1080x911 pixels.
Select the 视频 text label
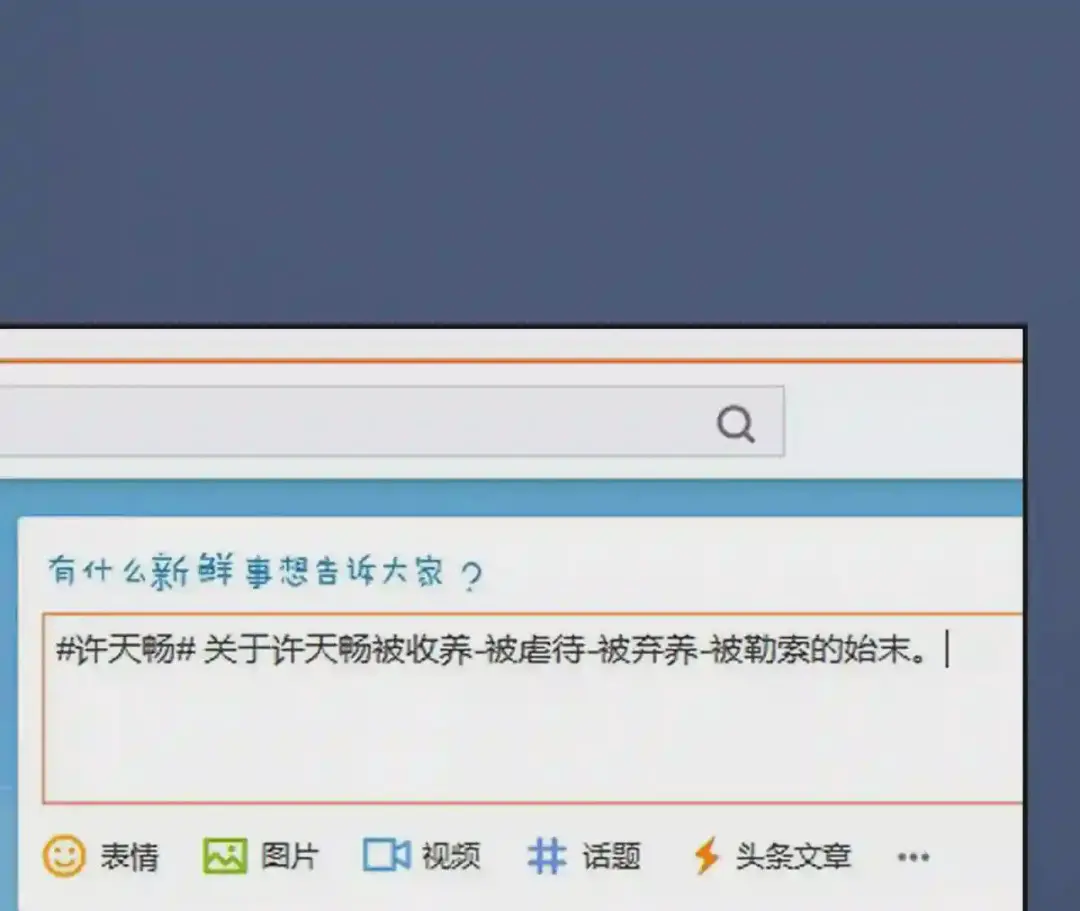pos(451,857)
